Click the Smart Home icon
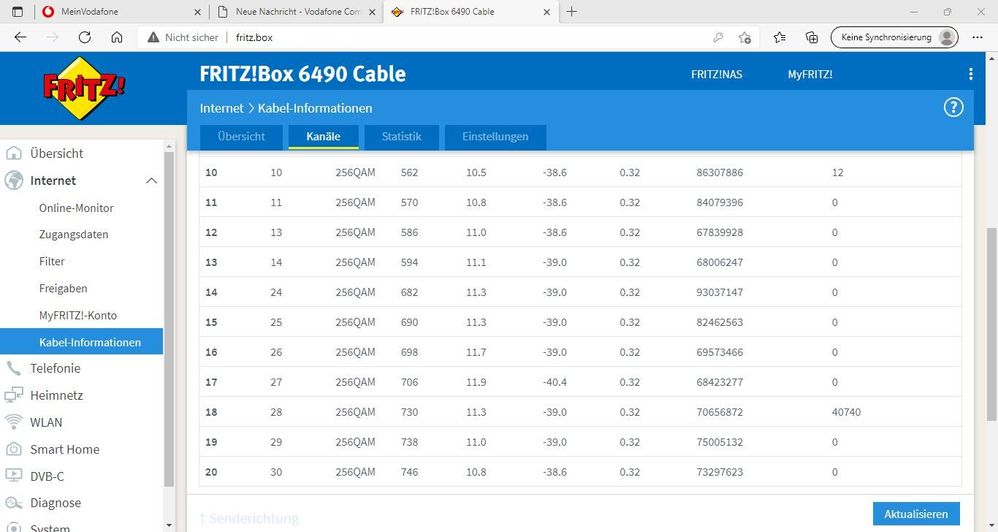This screenshot has width=998, height=532. click(x=13, y=449)
